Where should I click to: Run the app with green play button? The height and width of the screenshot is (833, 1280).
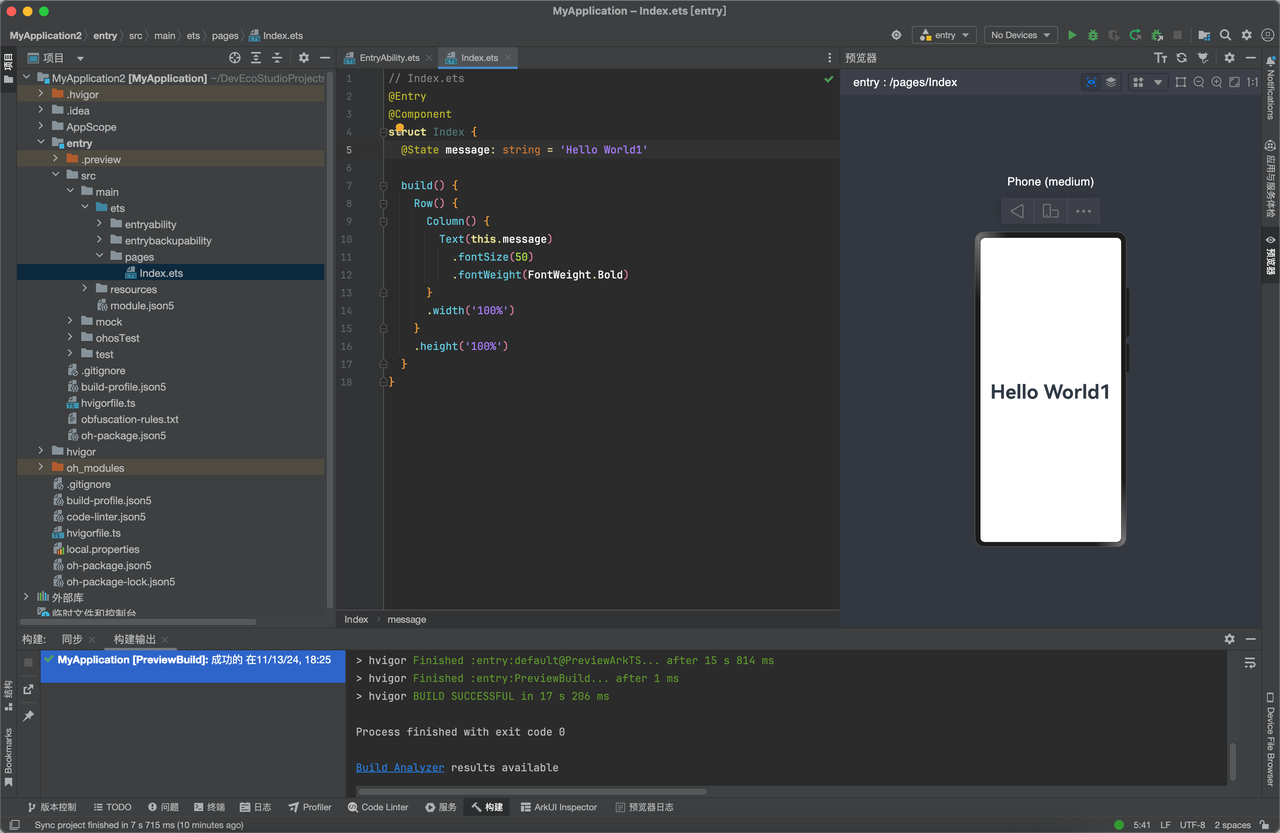(1072, 35)
